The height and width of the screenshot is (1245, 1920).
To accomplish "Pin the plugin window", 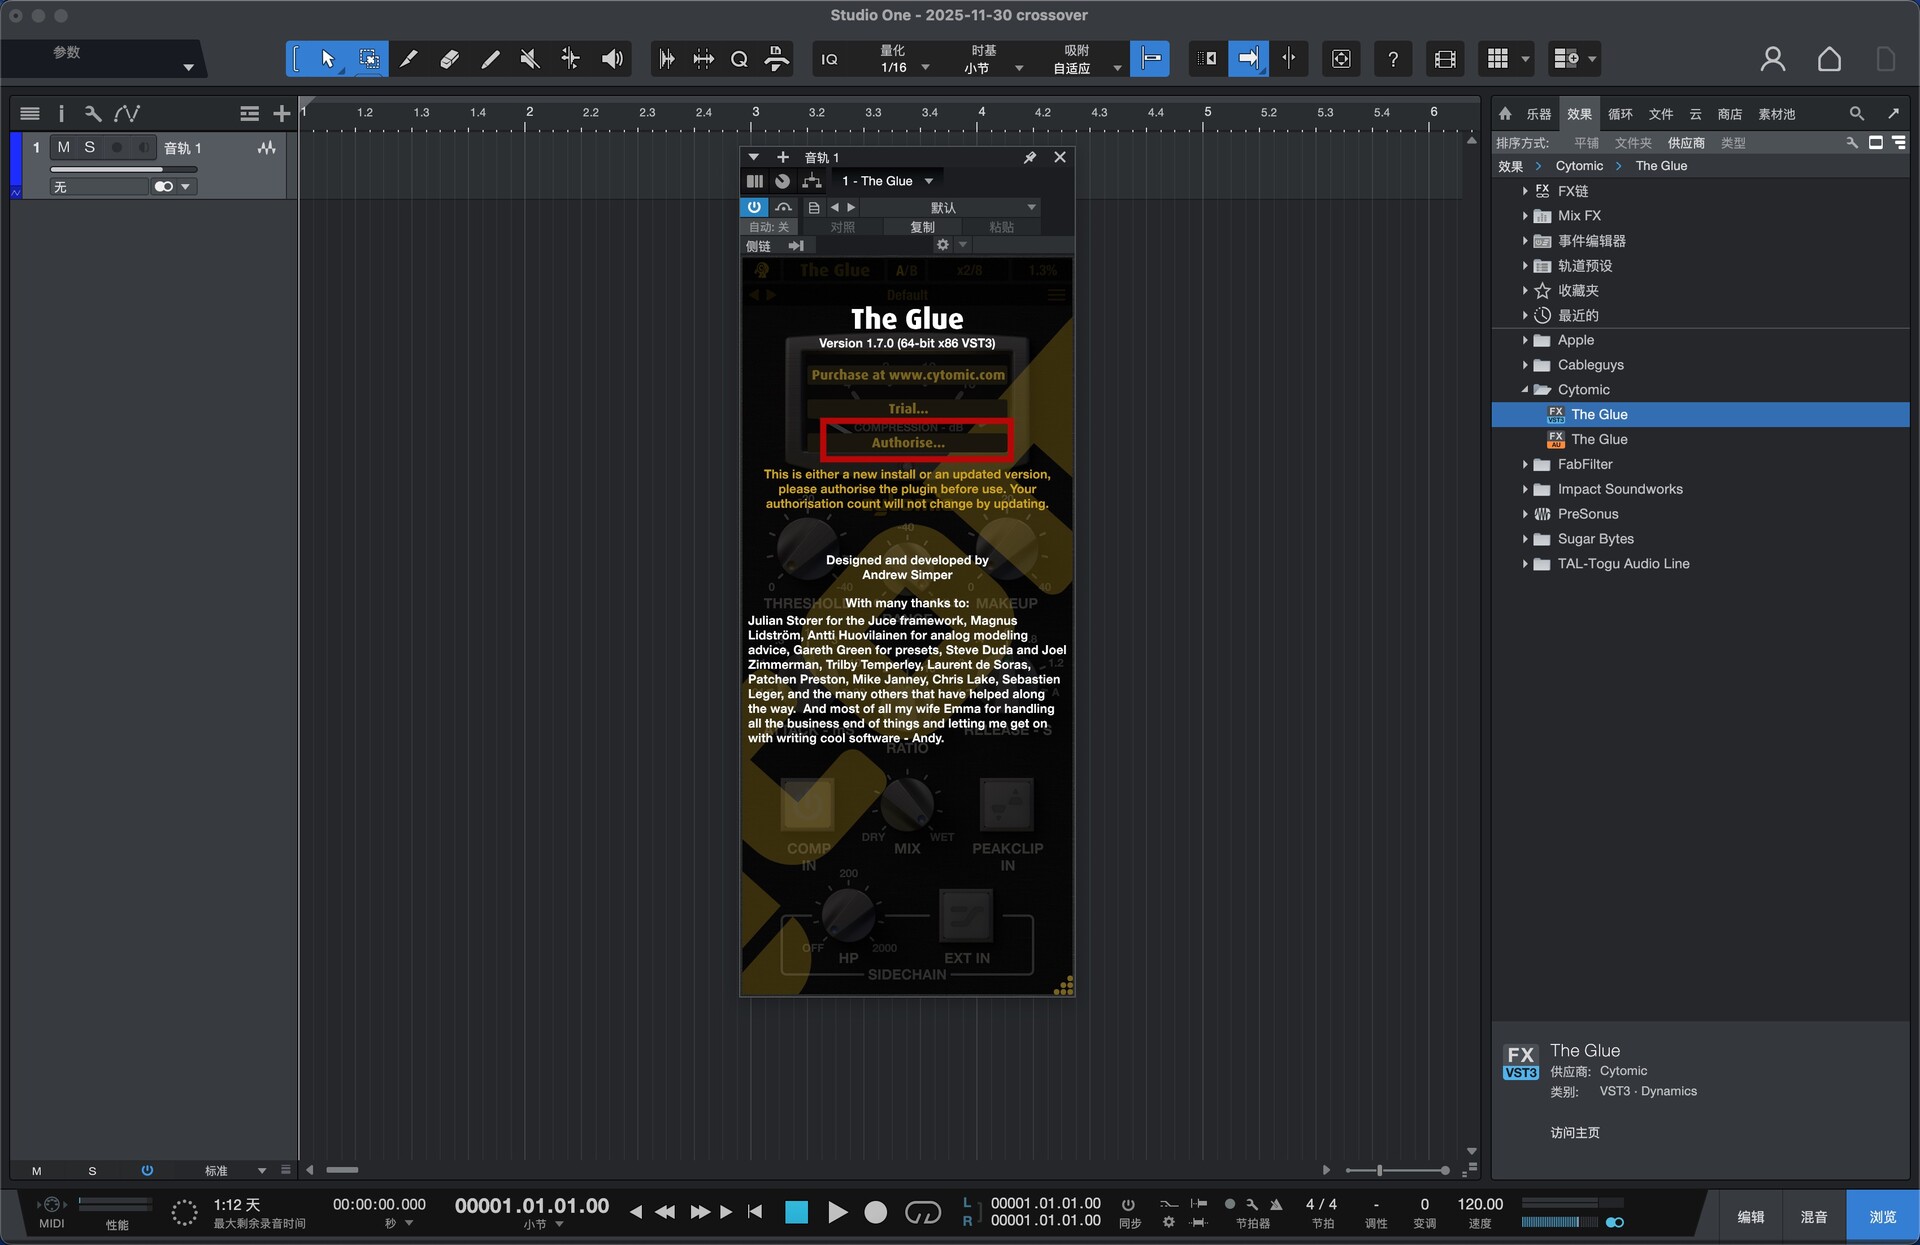I will [1029, 157].
